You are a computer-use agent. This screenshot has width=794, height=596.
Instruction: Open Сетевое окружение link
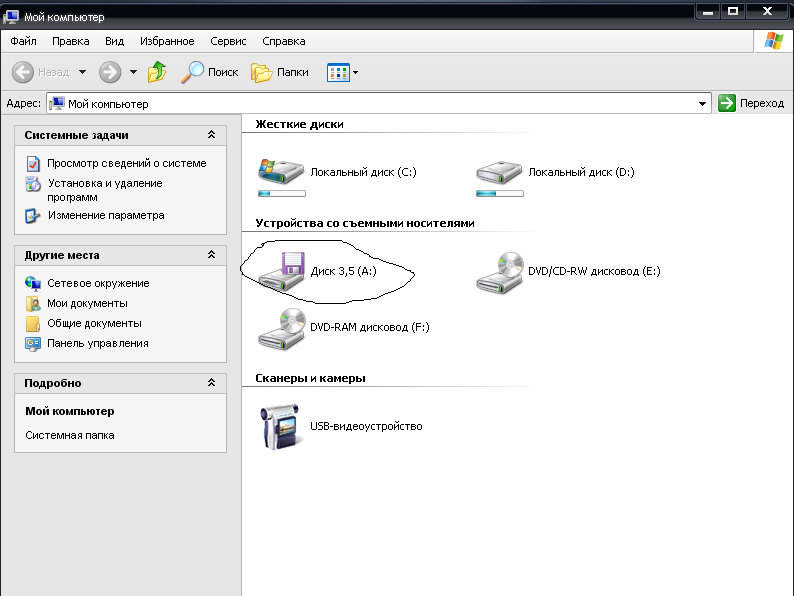(x=98, y=284)
